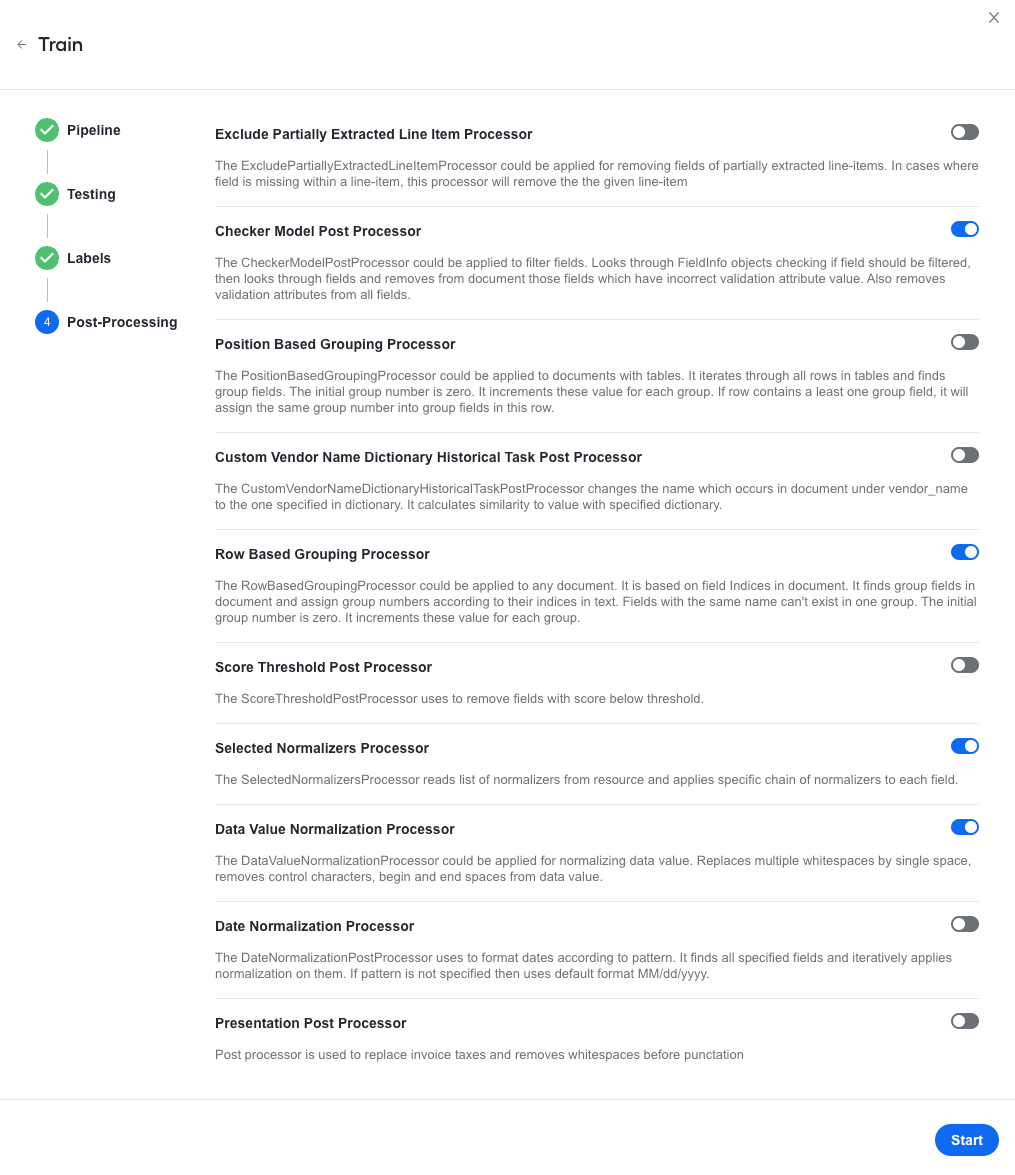
Task: Open the Testing step
Action: pos(91,194)
